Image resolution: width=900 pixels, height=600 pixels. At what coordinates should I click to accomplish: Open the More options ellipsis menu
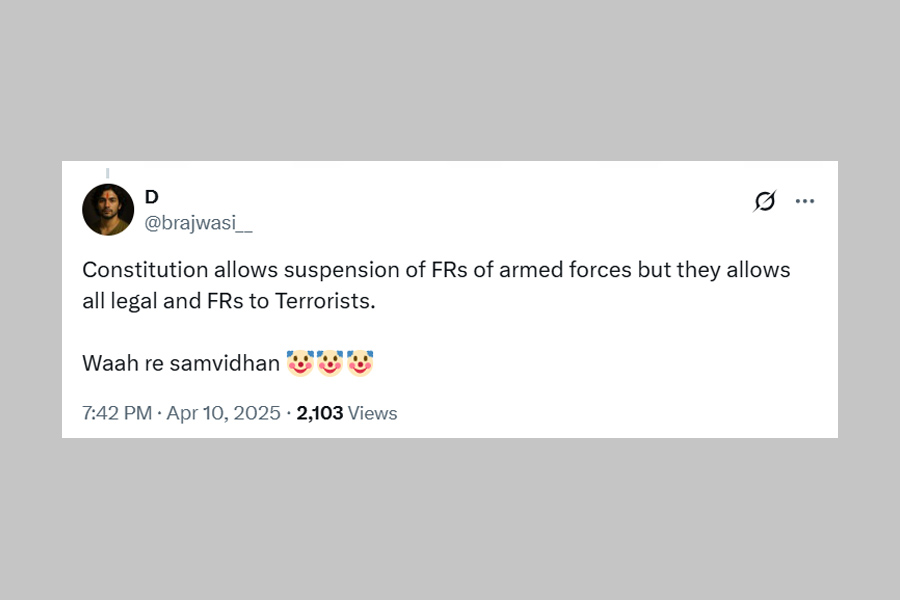click(x=805, y=201)
